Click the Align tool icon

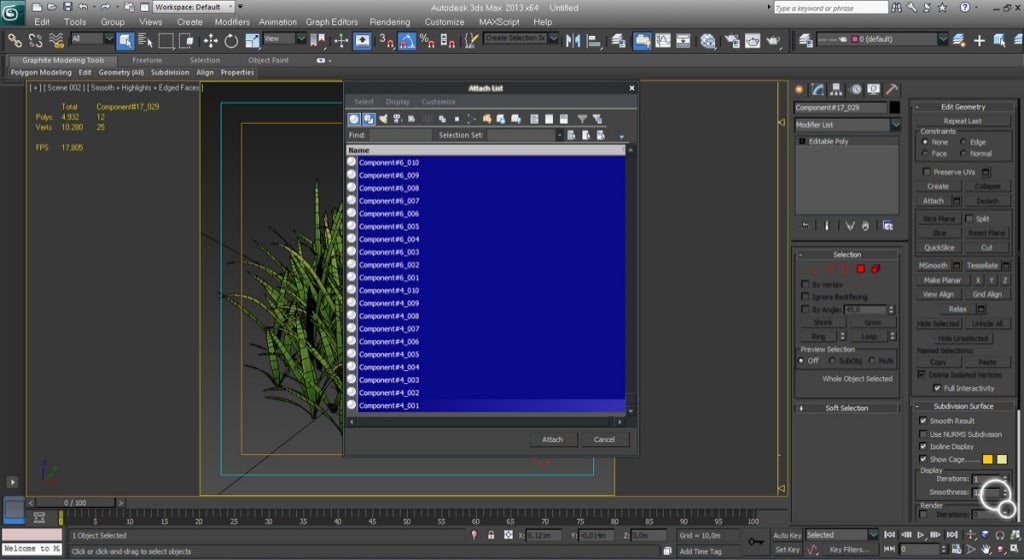pyautogui.click(x=594, y=40)
